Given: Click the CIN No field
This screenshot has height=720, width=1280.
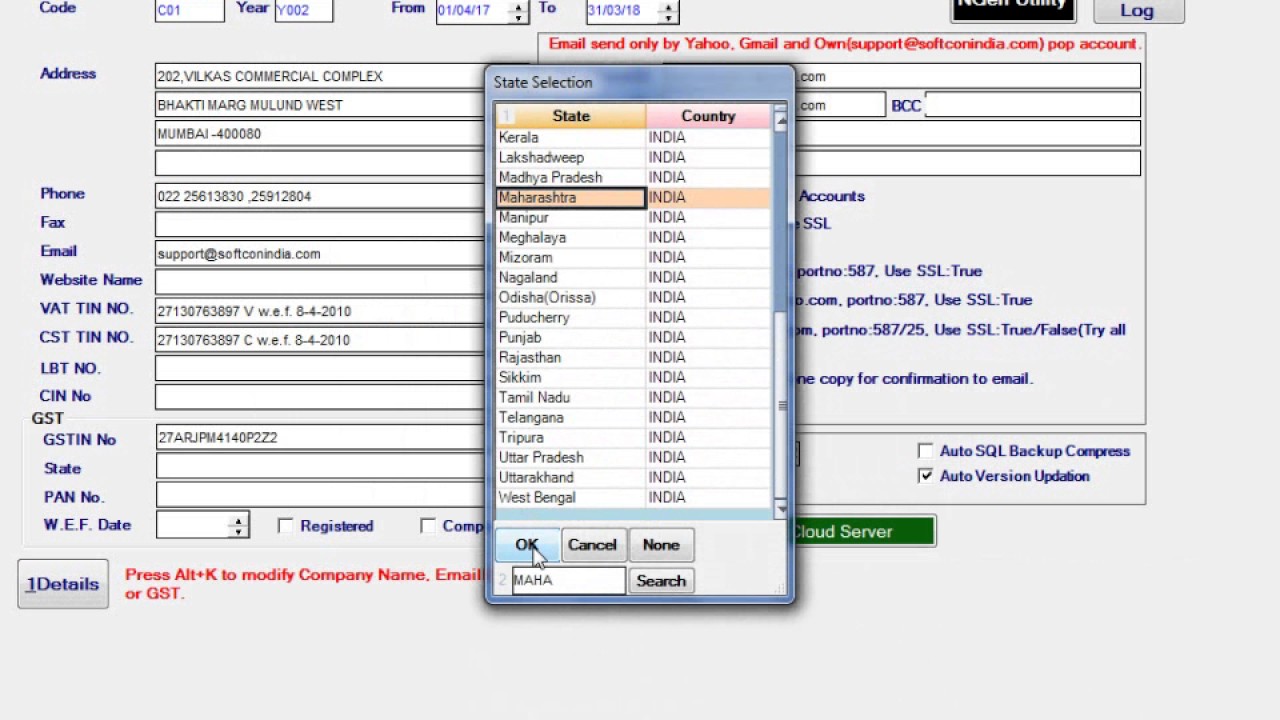Looking at the screenshot, I should 320,397.
